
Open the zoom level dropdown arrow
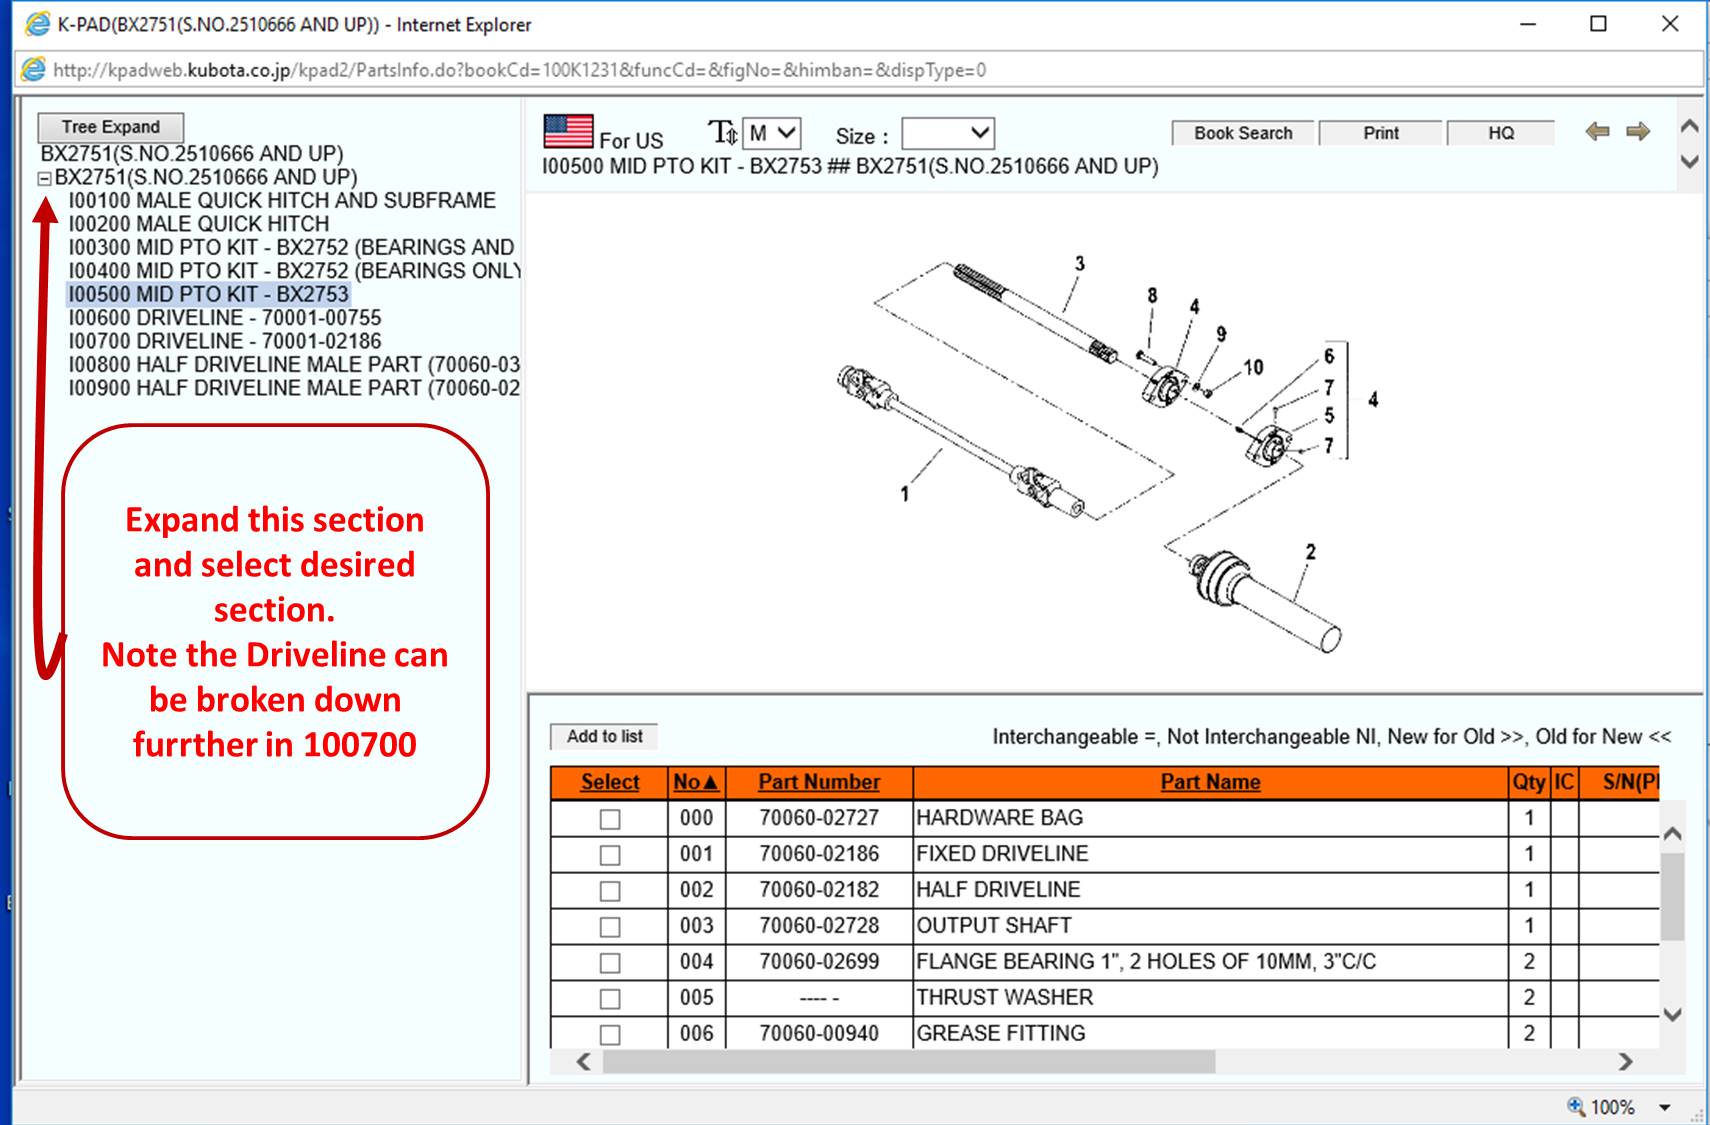tap(1665, 1107)
